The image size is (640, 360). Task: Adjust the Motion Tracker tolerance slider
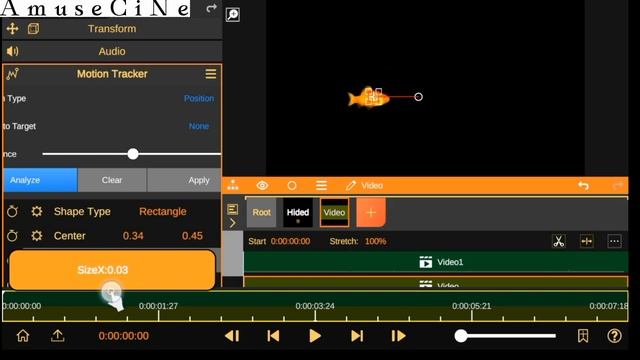[x=133, y=154]
